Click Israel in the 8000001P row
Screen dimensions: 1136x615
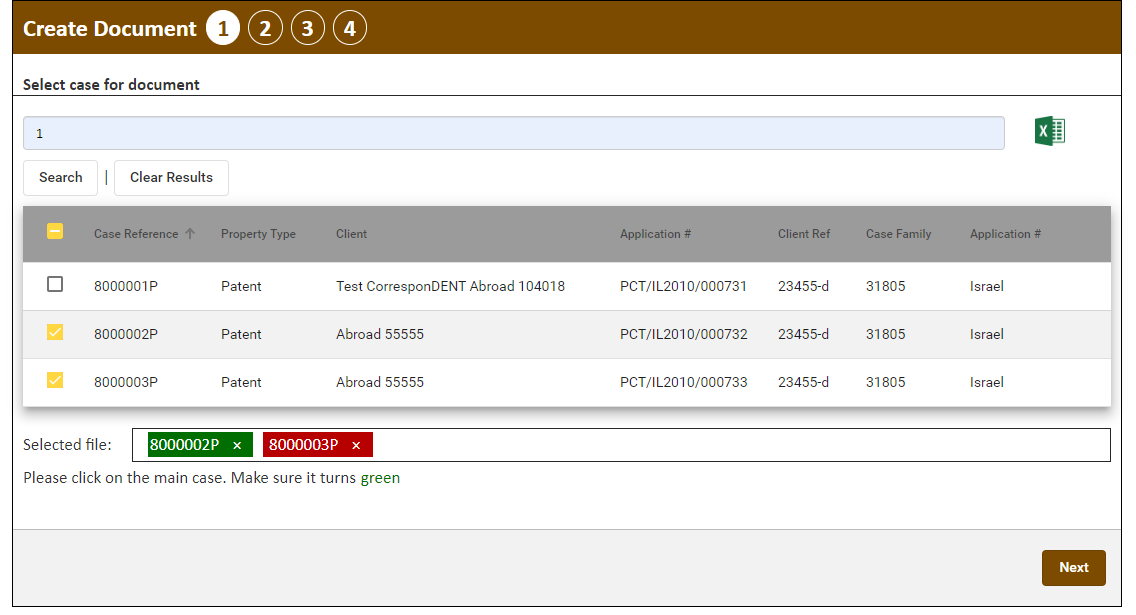(x=987, y=286)
